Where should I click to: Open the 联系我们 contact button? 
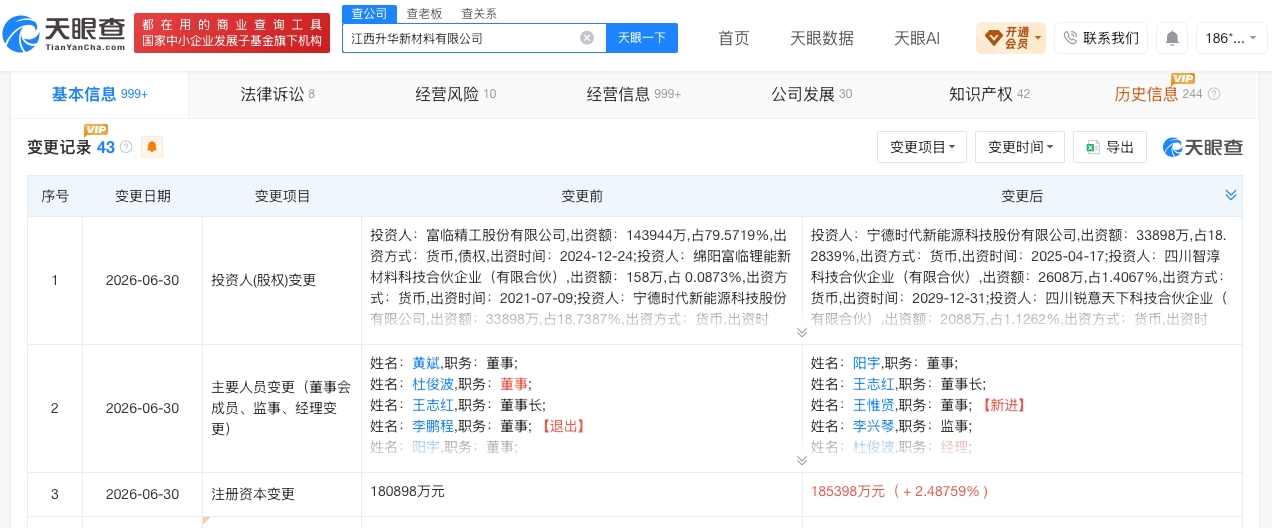coord(1101,38)
